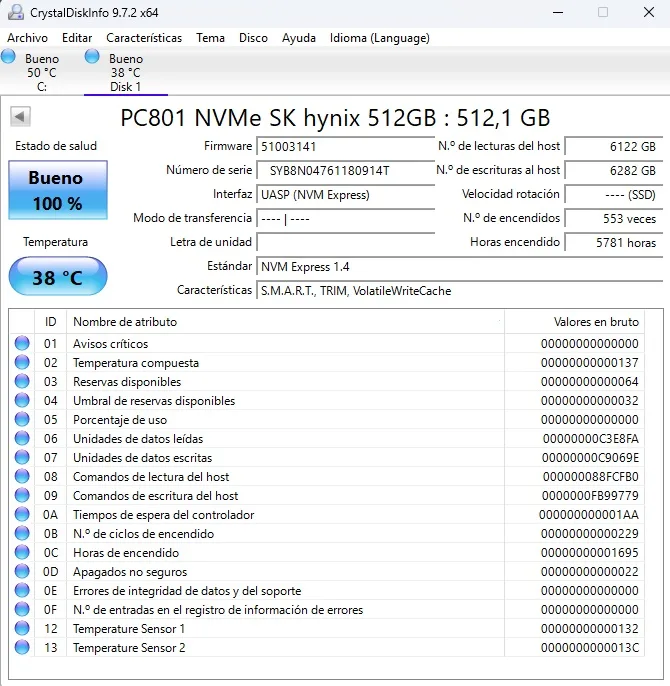This screenshot has height=686, width=670.
Task: Click the C: drive blue status orb
Action: coord(8,57)
